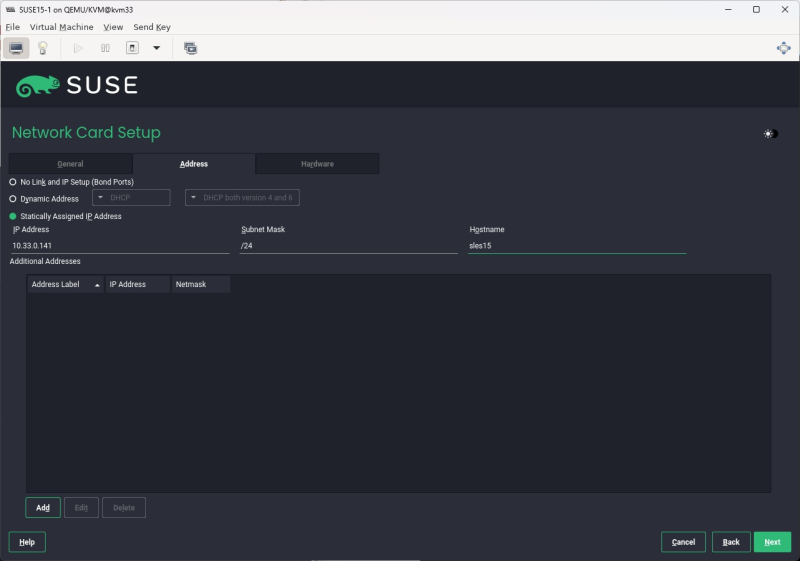Click the shut down VM icon

(132, 48)
